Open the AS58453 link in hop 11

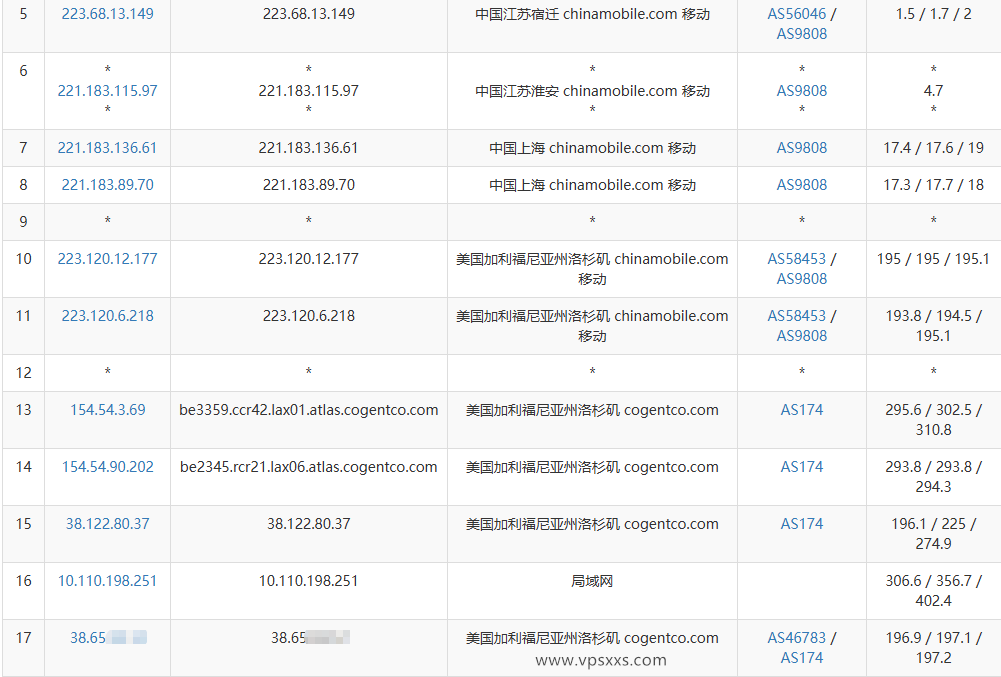pyautogui.click(x=796, y=315)
